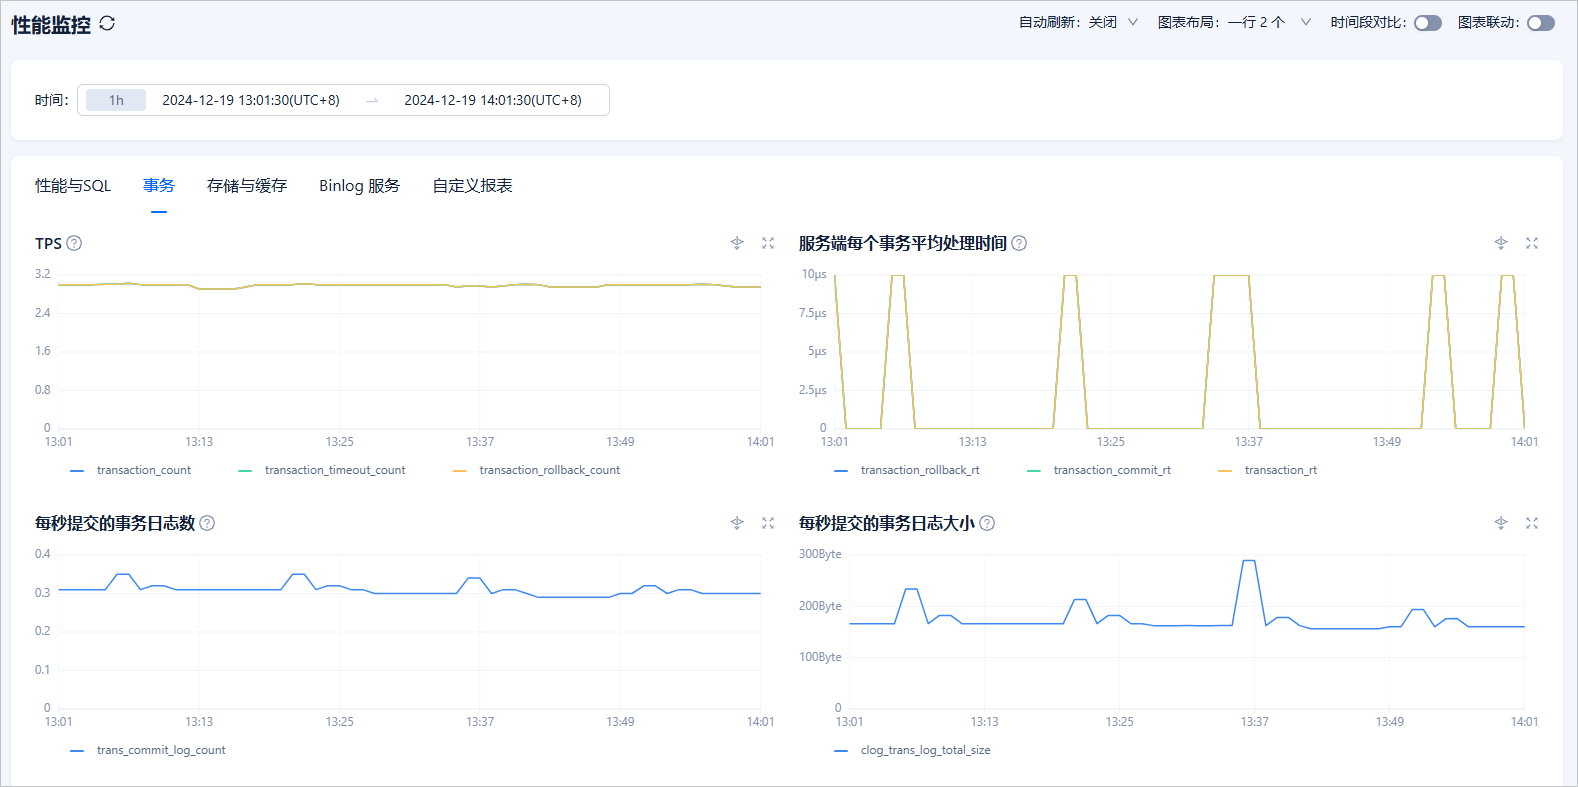Screen dimensions: 1578x787
Task: Click the 每秒提交的事务日志大小 title
Action: point(886,523)
